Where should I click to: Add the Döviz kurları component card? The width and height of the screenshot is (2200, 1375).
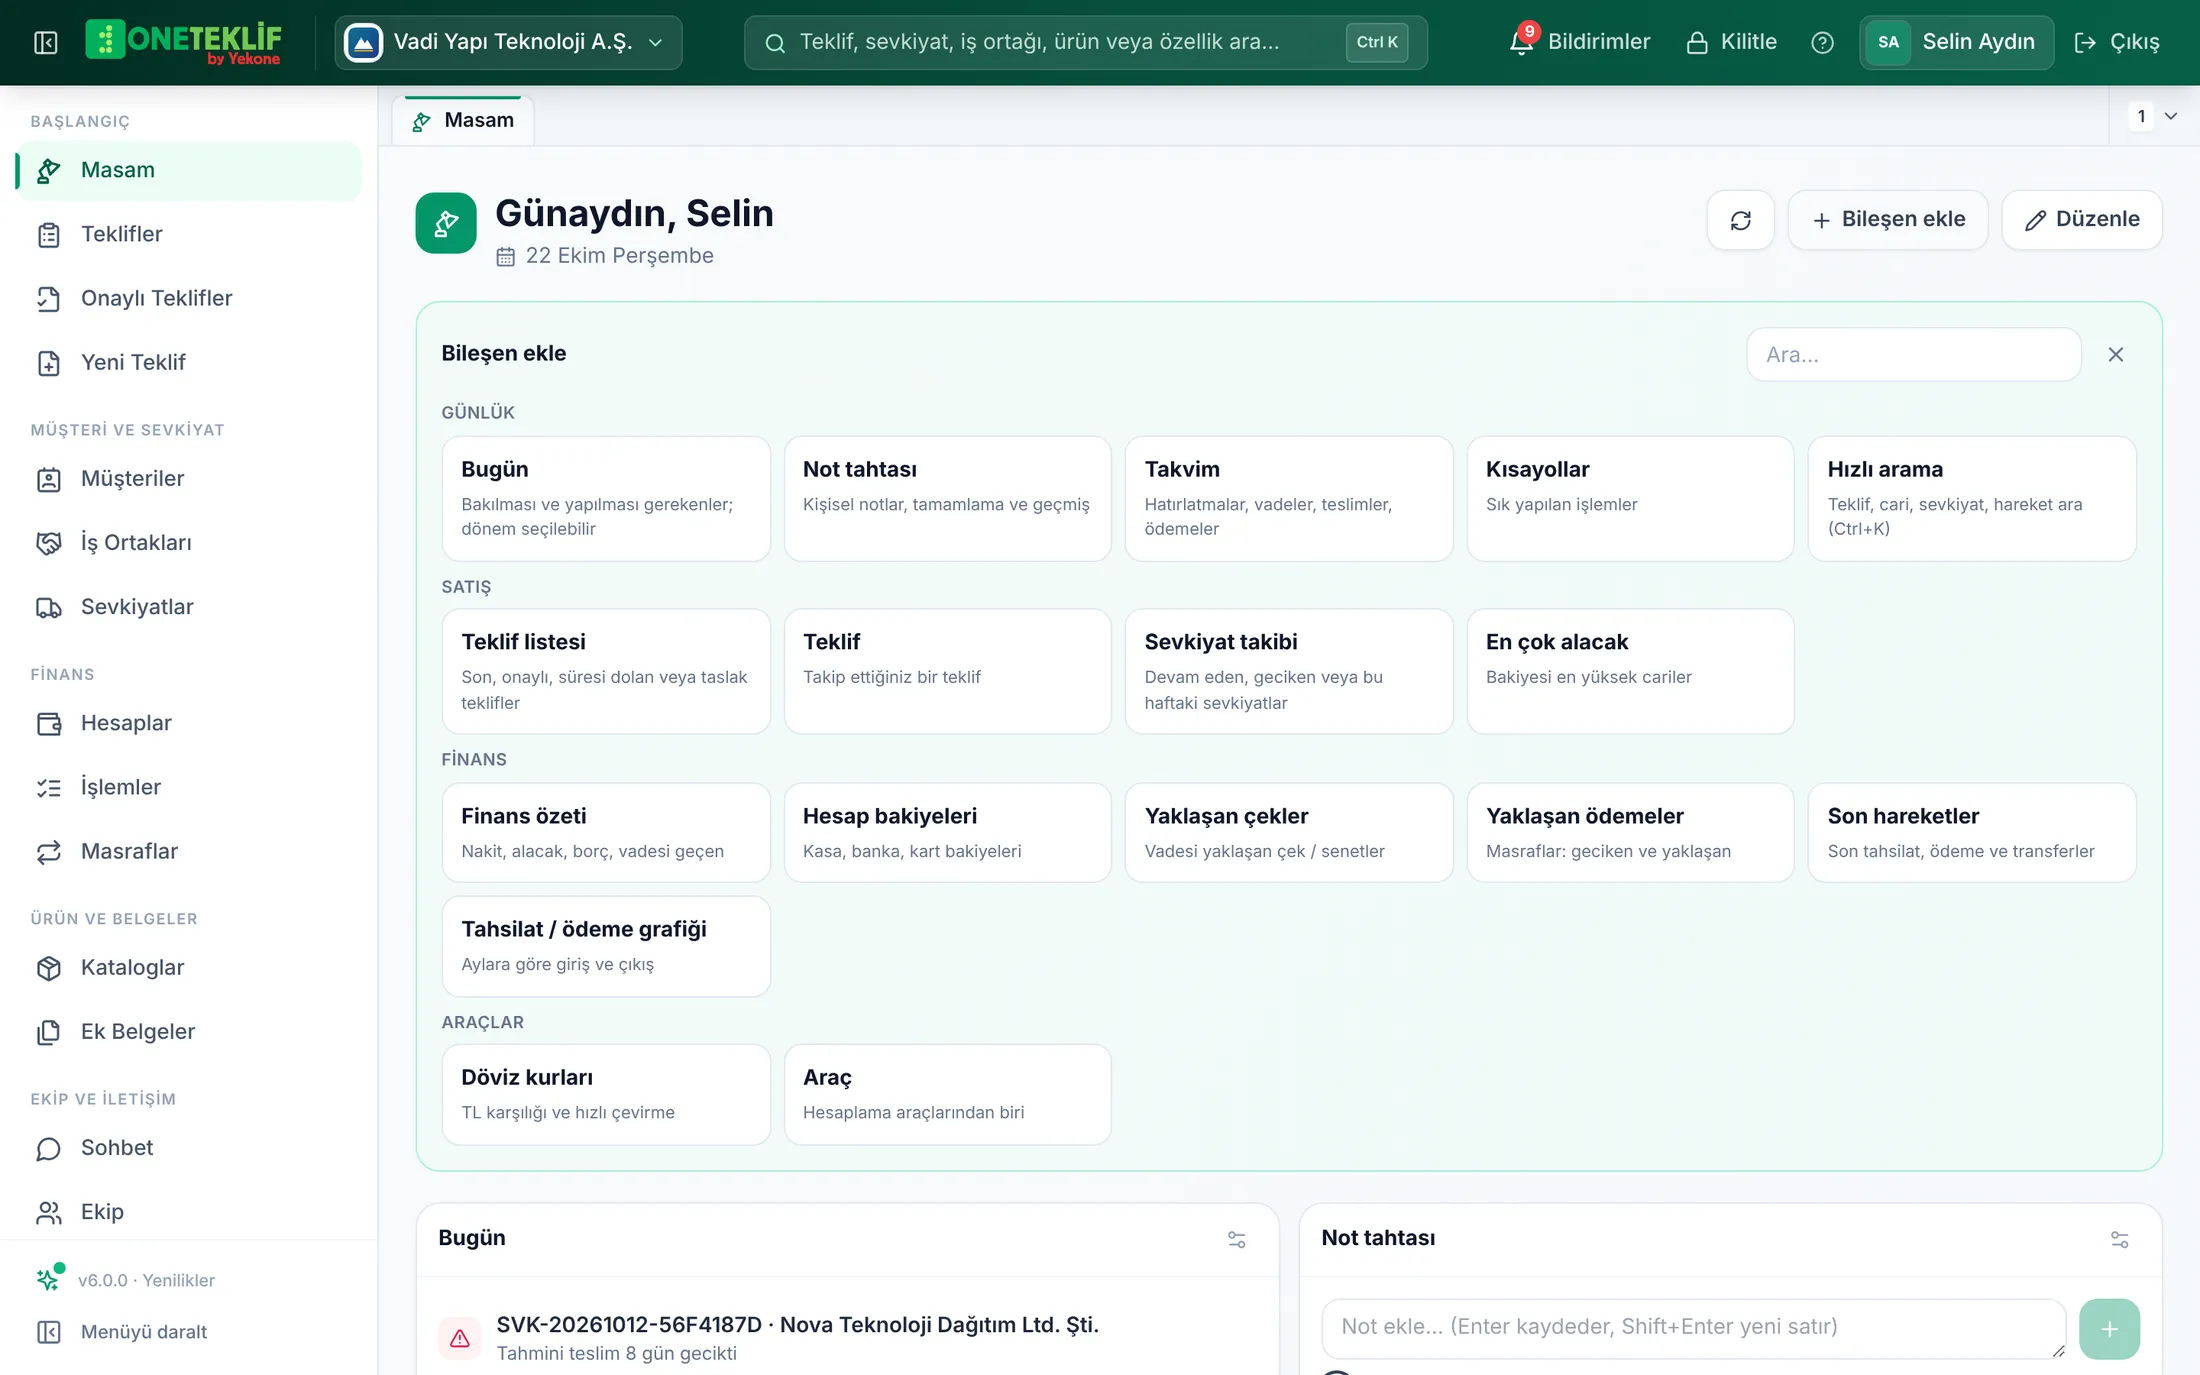coord(606,1094)
